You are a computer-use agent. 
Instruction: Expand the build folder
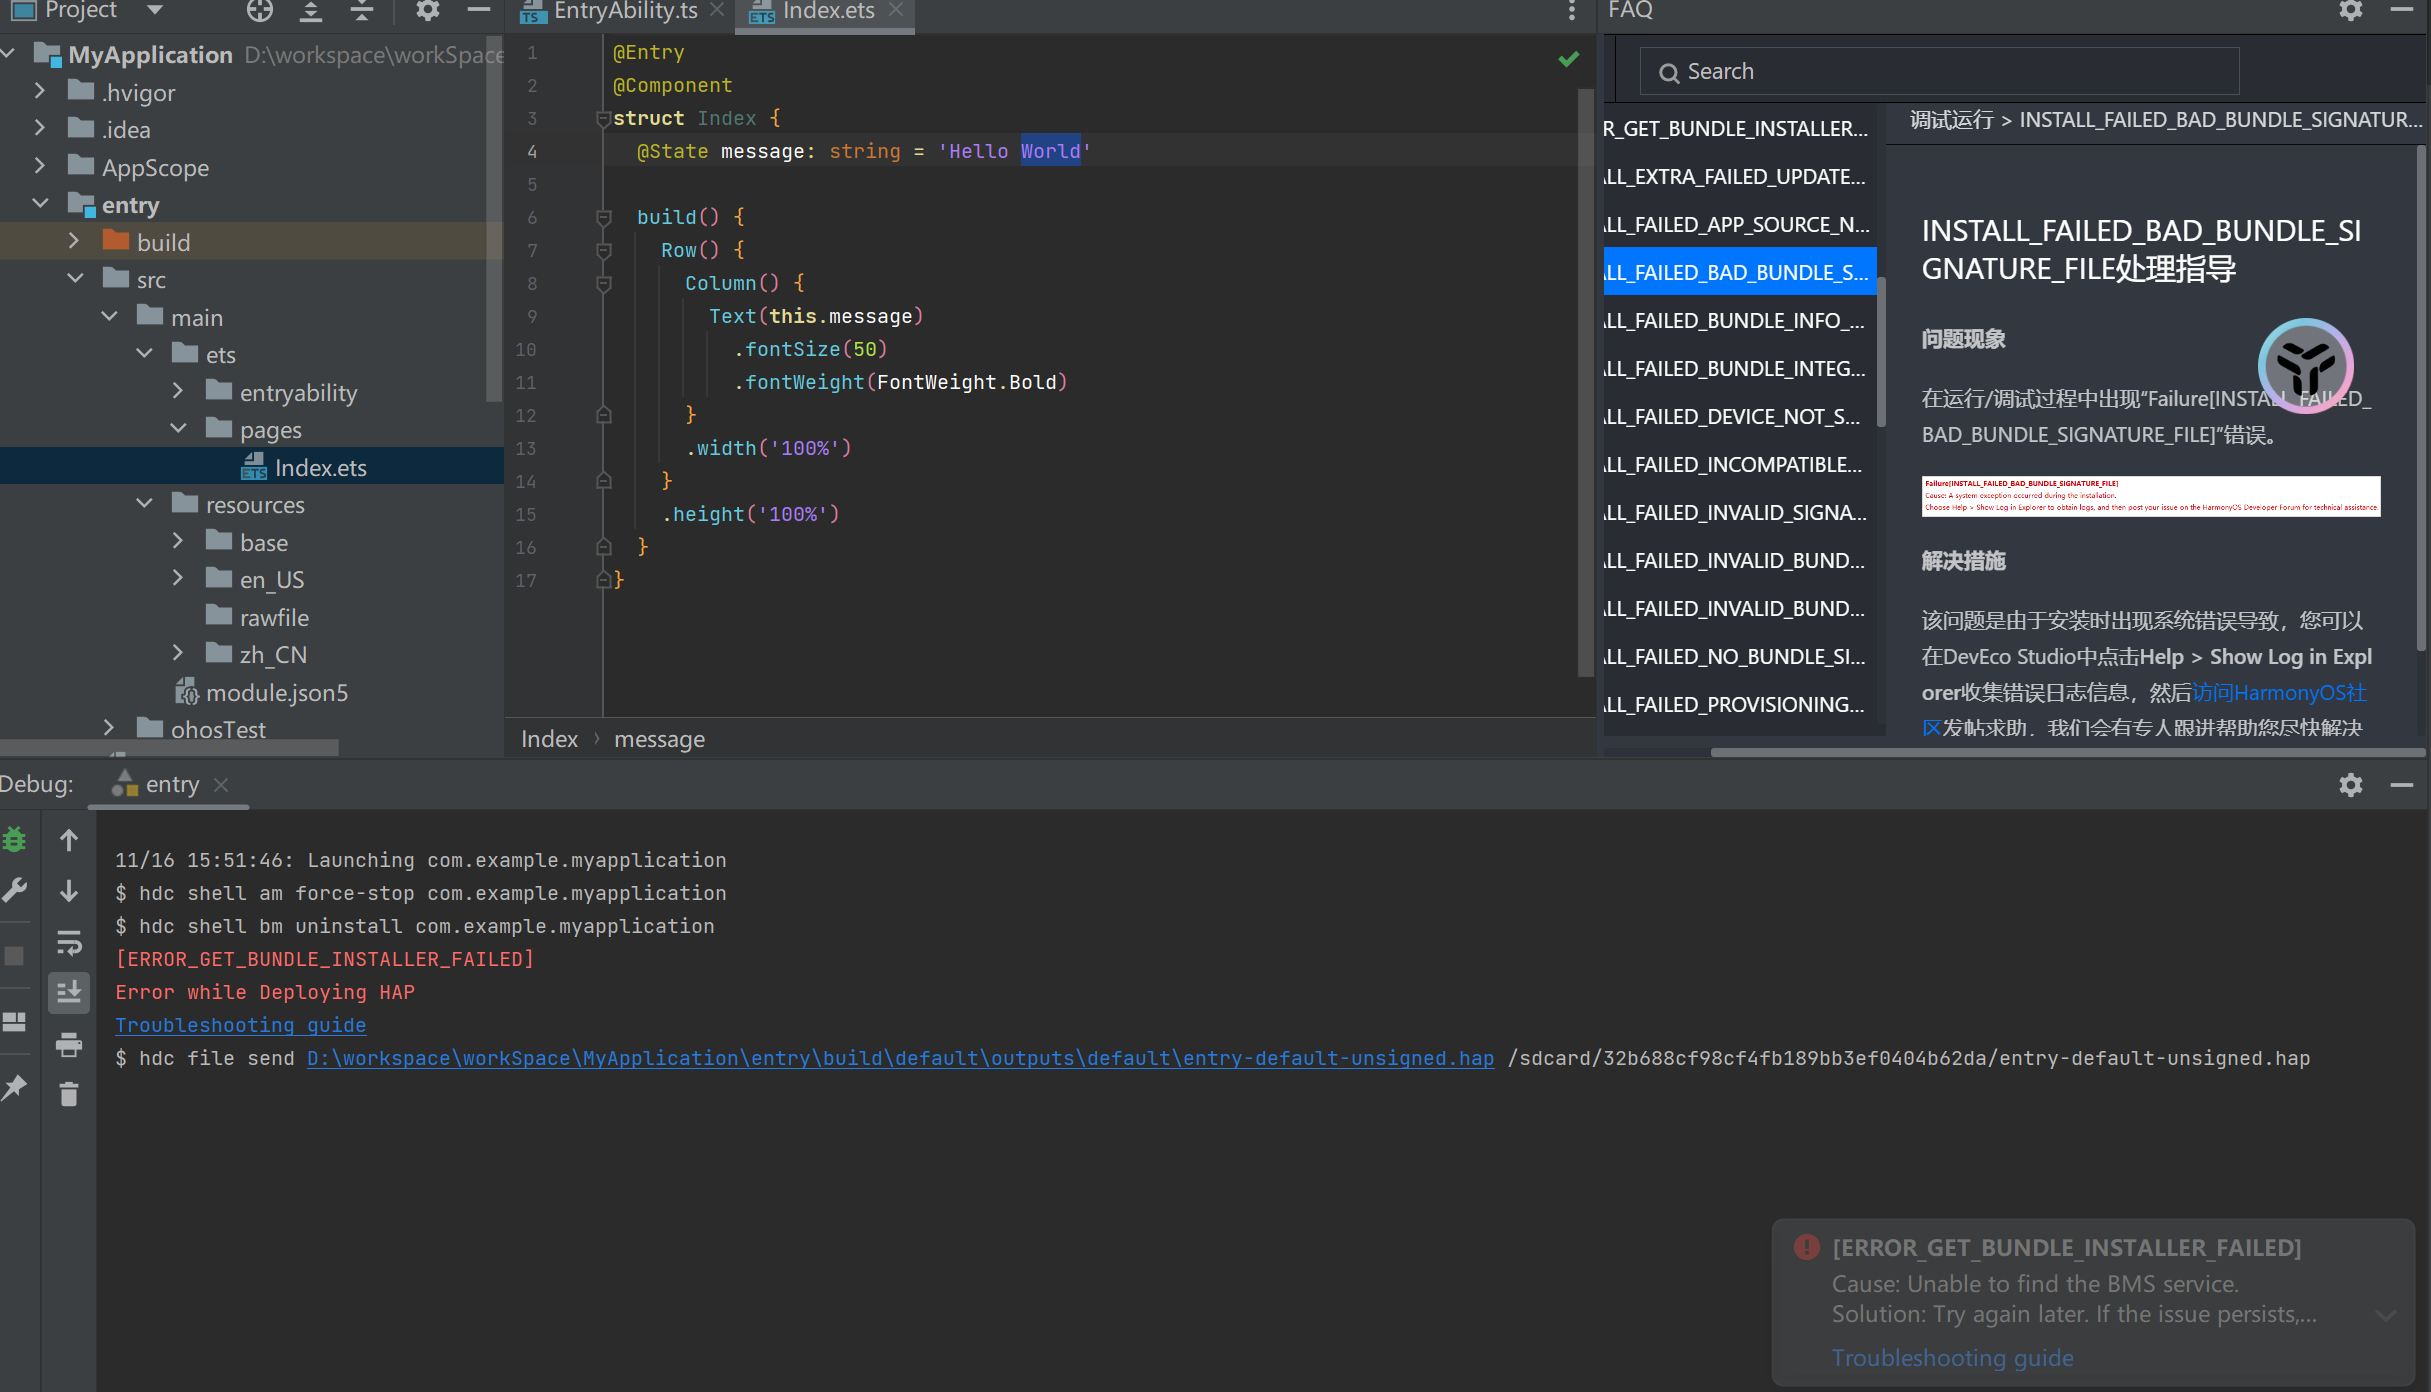74,241
